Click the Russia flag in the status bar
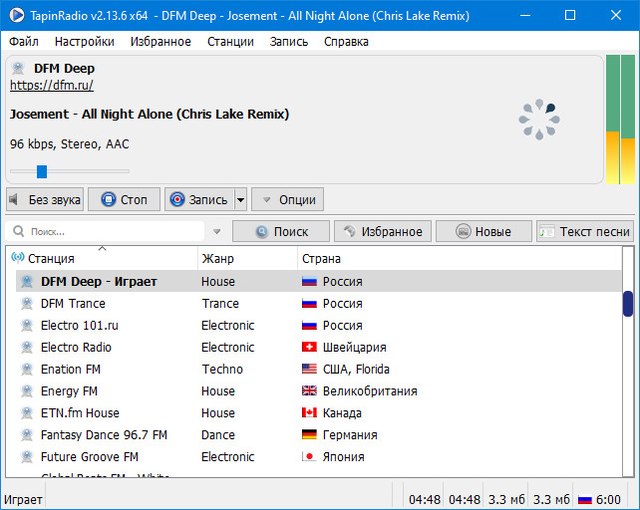The height and width of the screenshot is (510, 640). pos(587,499)
